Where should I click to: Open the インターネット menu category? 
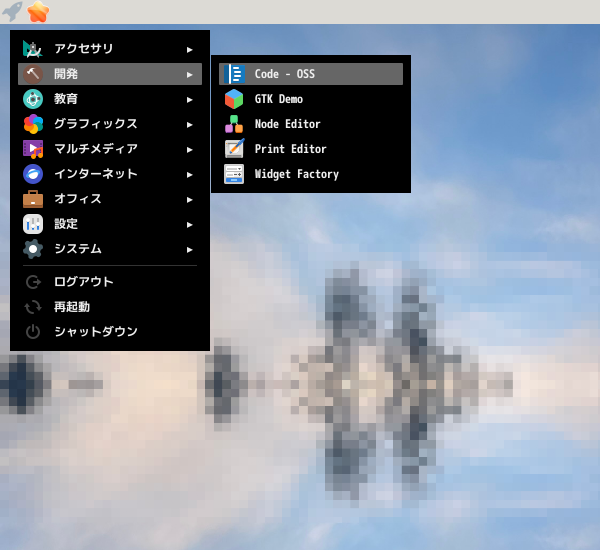click(110, 174)
